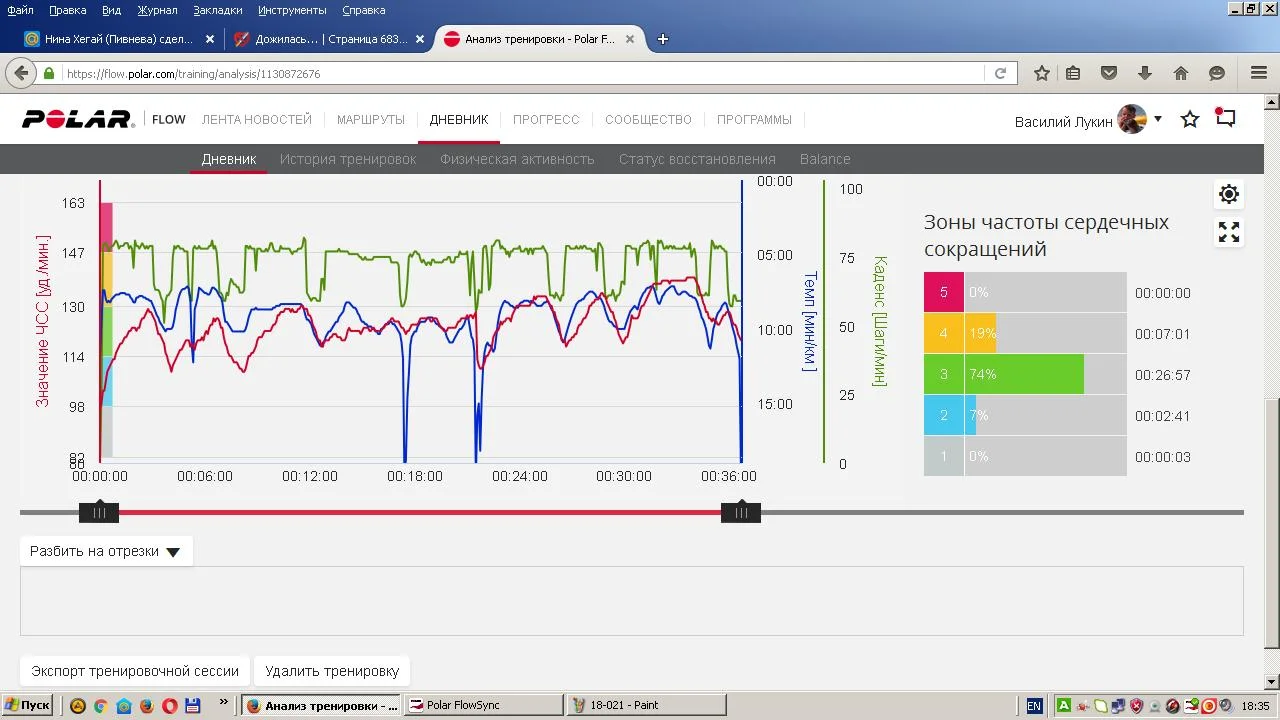The width and height of the screenshot is (1280, 720).
Task: Open the chart settings gear icon
Action: coord(1229,194)
